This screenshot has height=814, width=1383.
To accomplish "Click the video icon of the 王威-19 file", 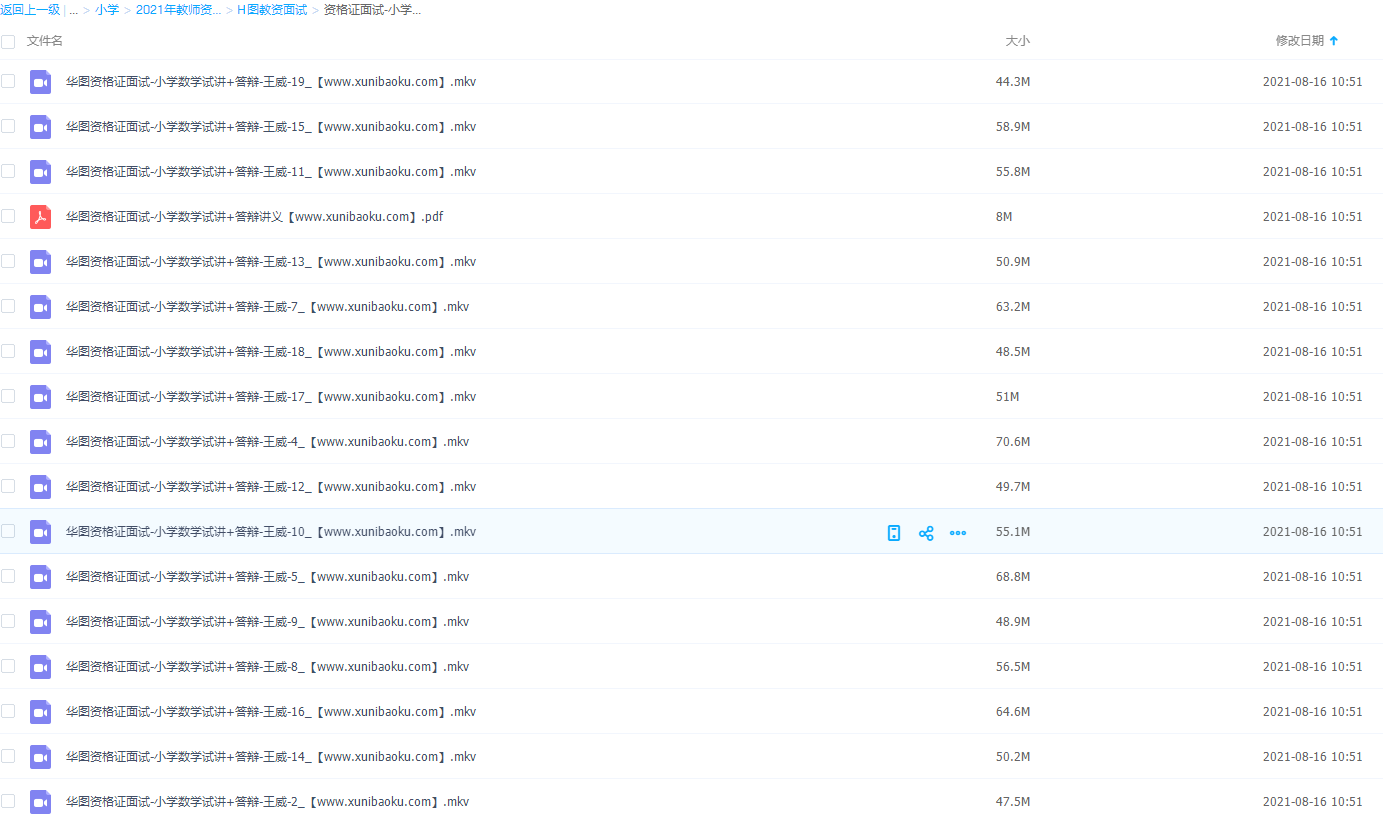I will (x=40, y=82).
